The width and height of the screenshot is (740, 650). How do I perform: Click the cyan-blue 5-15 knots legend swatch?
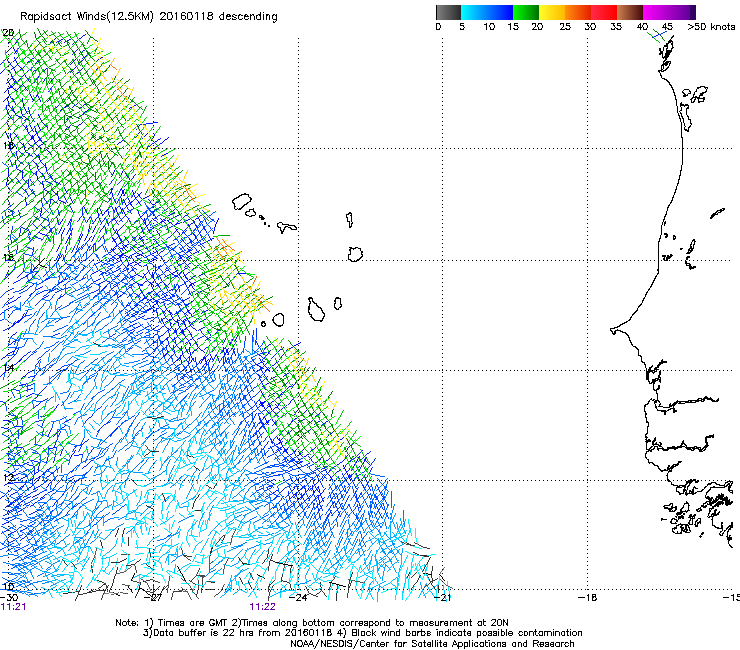(x=487, y=12)
